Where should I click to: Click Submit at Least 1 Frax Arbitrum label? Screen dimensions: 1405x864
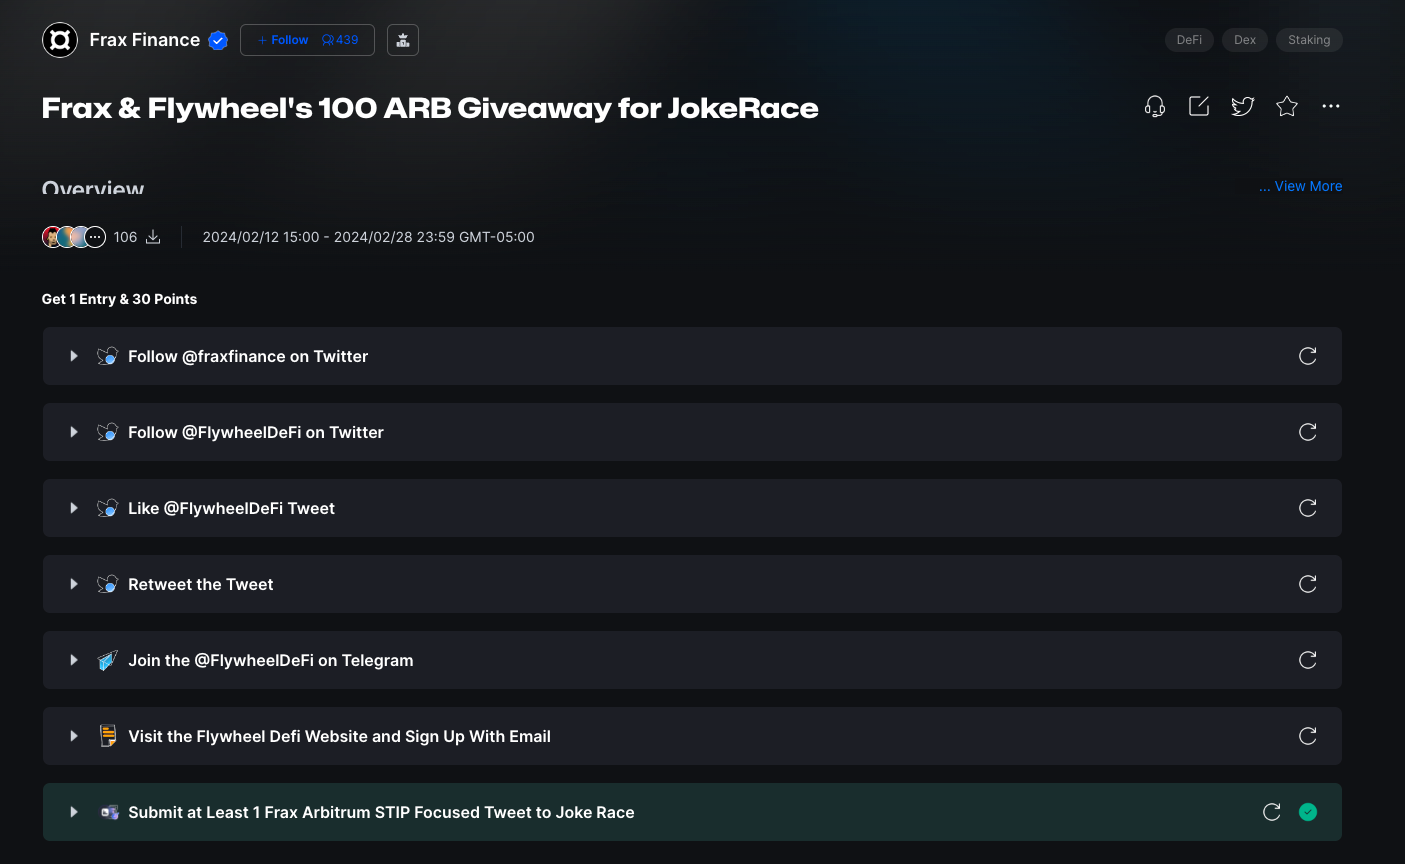[381, 812]
